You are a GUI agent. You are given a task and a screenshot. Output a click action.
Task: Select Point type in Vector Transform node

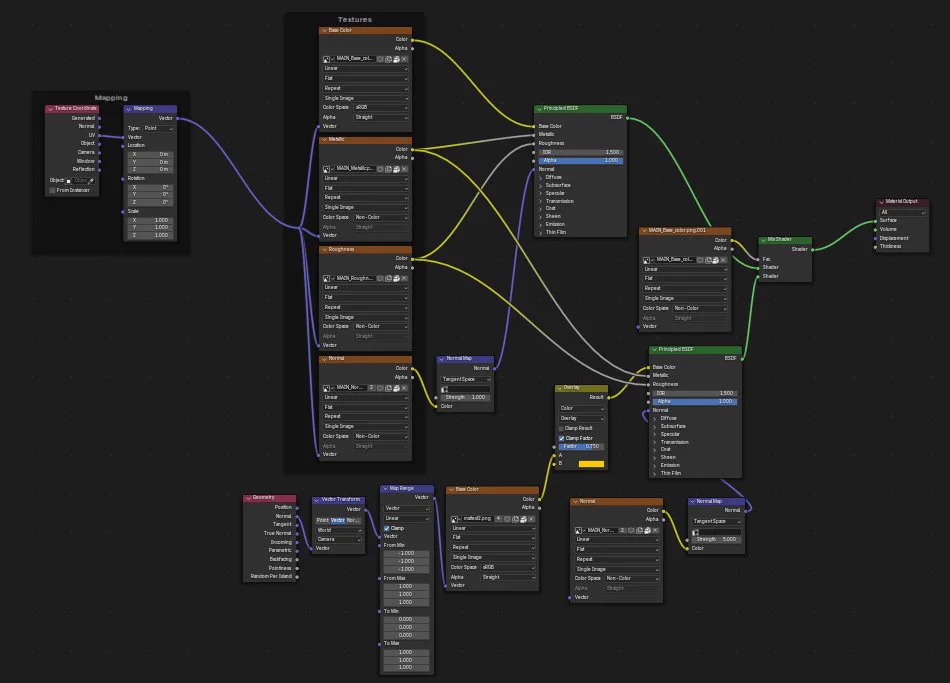(322, 520)
